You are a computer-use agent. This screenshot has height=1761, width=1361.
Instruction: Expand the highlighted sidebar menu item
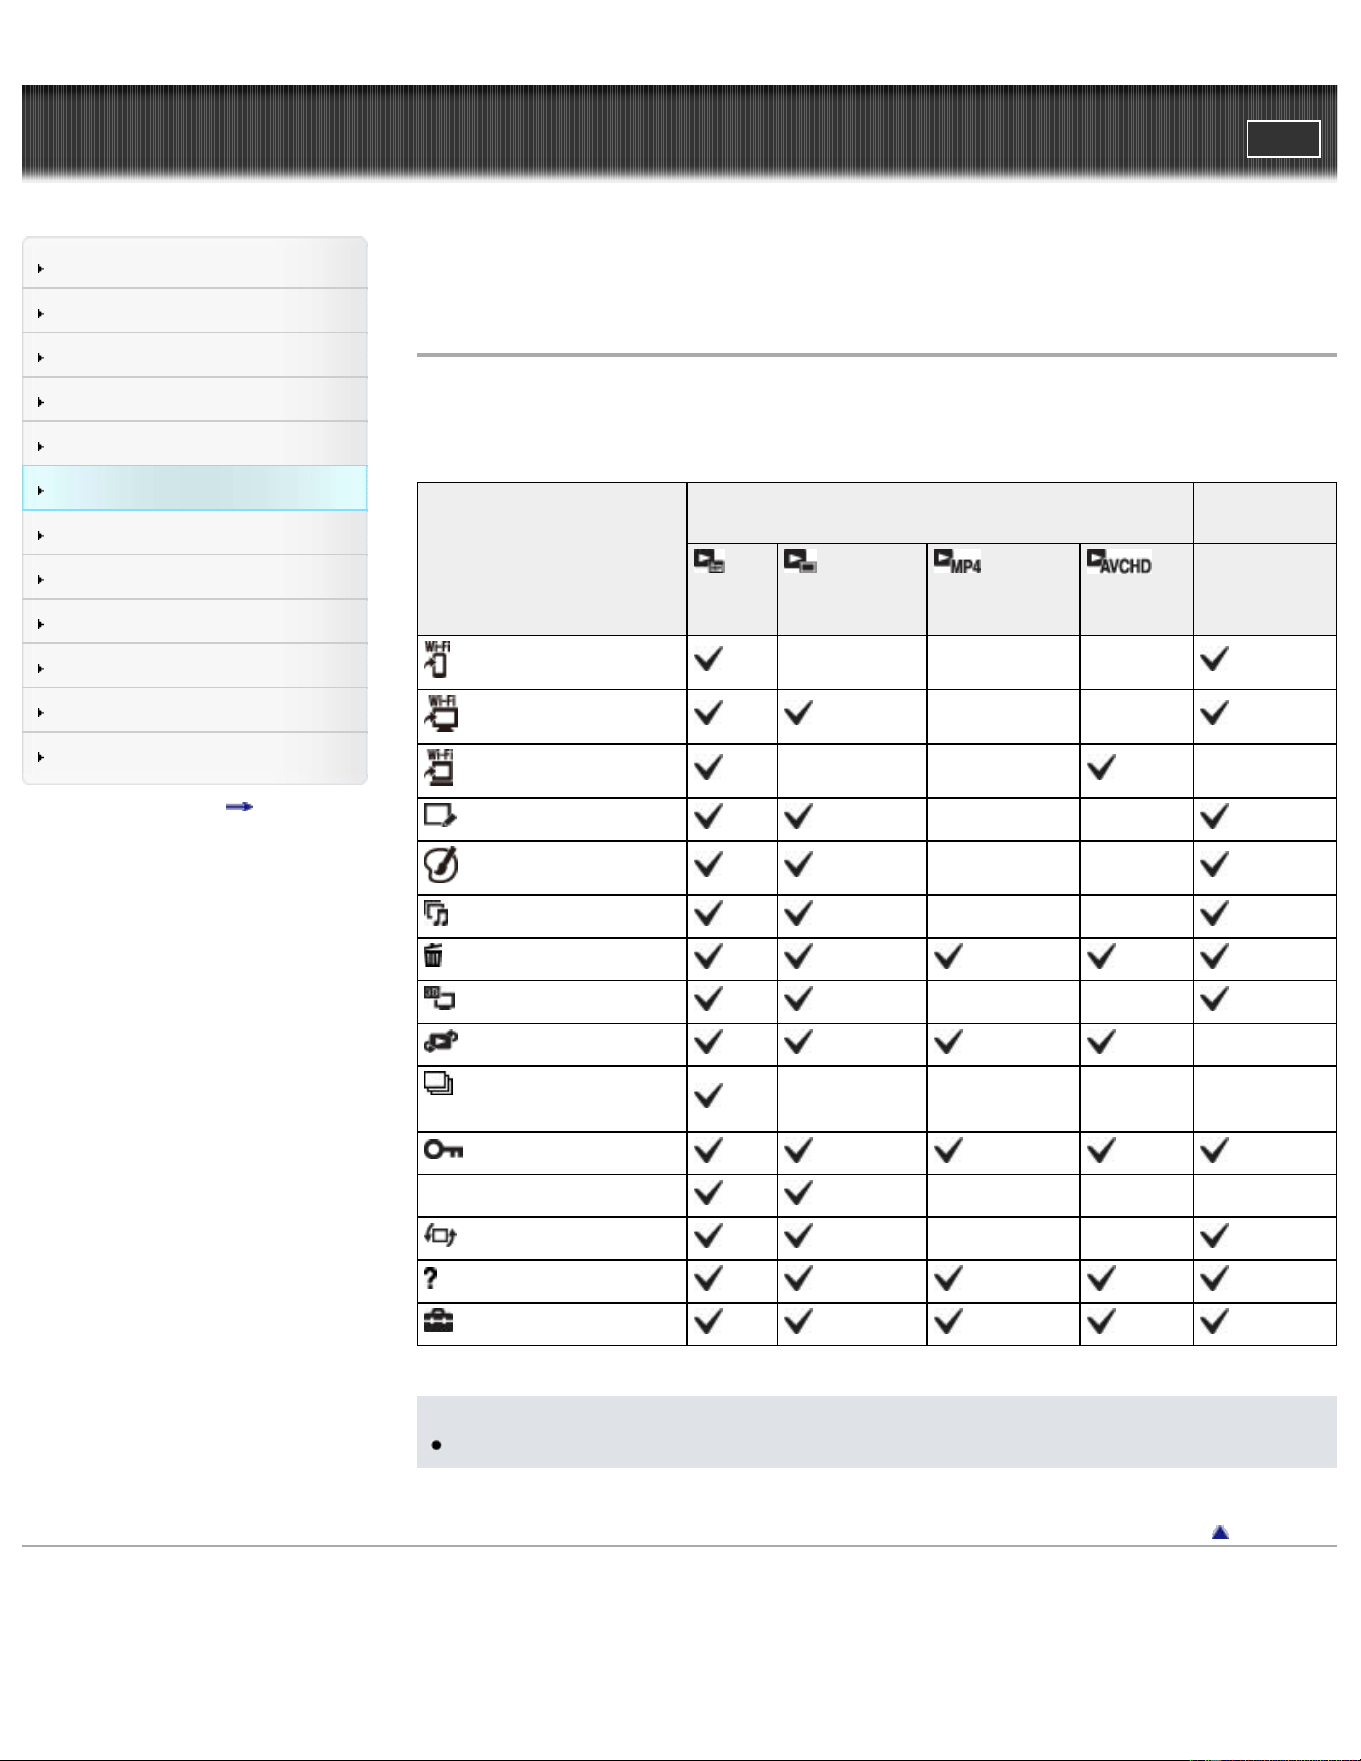click(x=195, y=489)
